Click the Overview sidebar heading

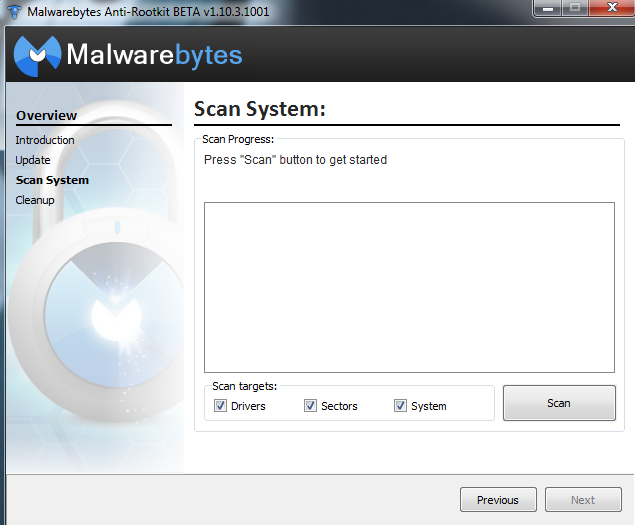pyautogui.click(x=46, y=115)
